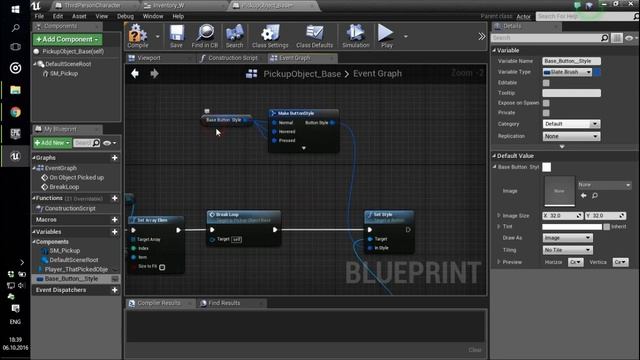Open Tiling No Tile dropdown
Image resolution: width=640 pixels, height=360 pixels.
point(567,250)
